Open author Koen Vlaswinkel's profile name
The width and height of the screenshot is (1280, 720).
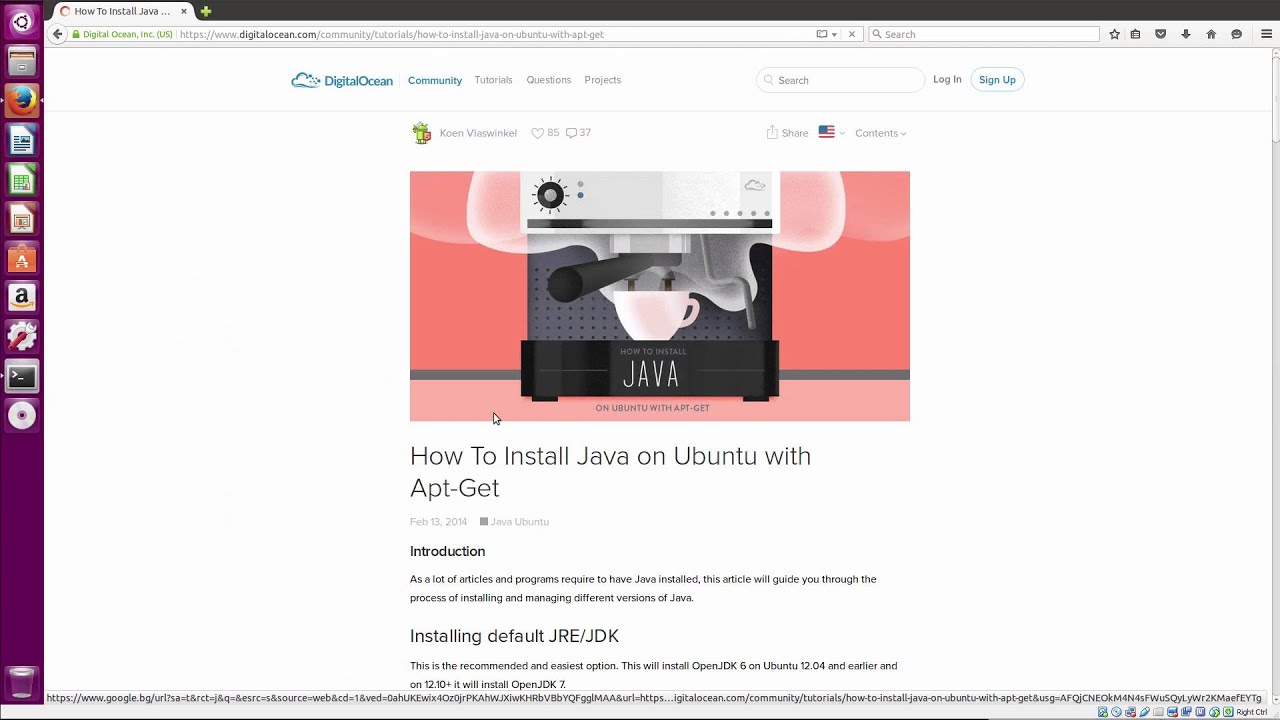478,133
